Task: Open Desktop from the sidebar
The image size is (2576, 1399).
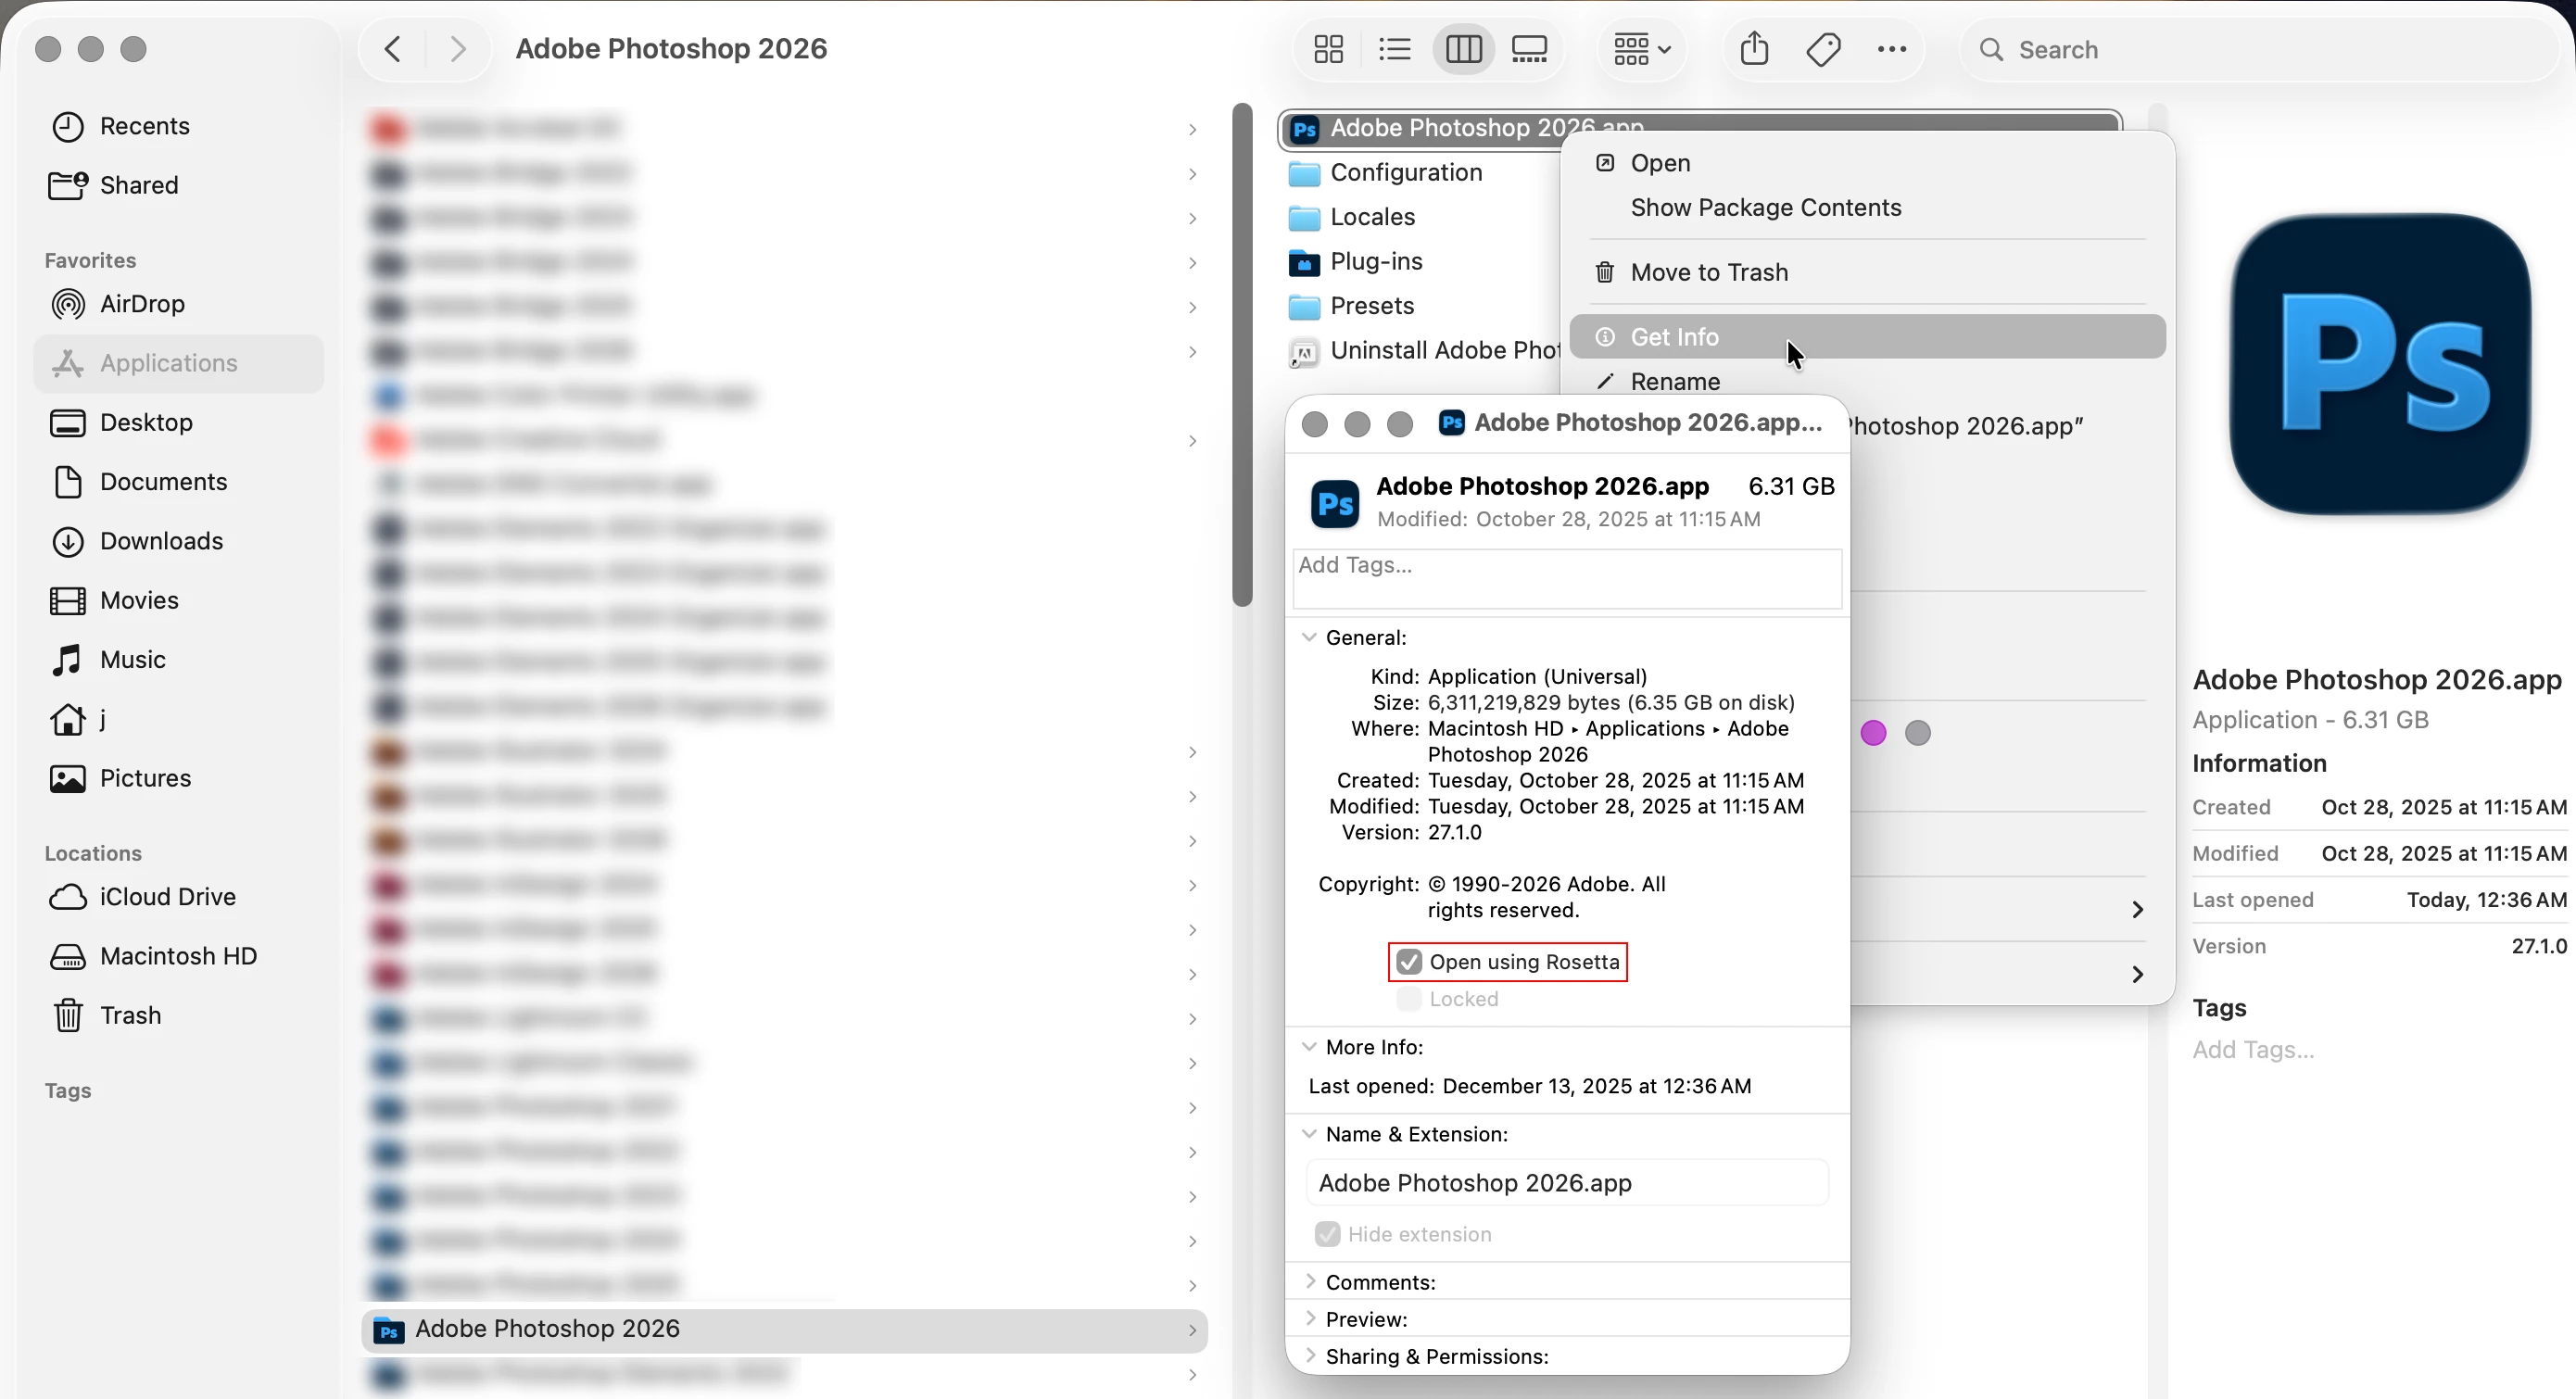Action: pyautogui.click(x=178, y=422)
